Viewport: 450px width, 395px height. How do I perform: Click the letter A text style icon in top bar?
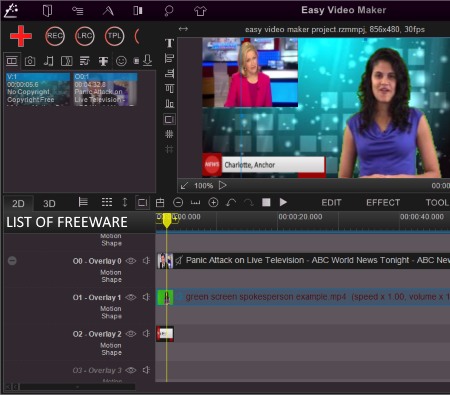coord(108,11)
